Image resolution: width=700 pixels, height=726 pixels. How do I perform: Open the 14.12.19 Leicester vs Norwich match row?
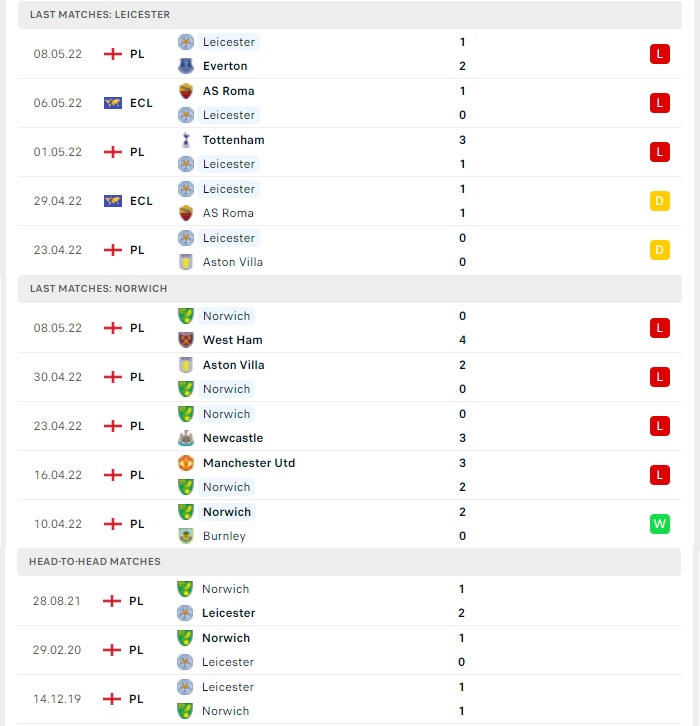point(349,699)
